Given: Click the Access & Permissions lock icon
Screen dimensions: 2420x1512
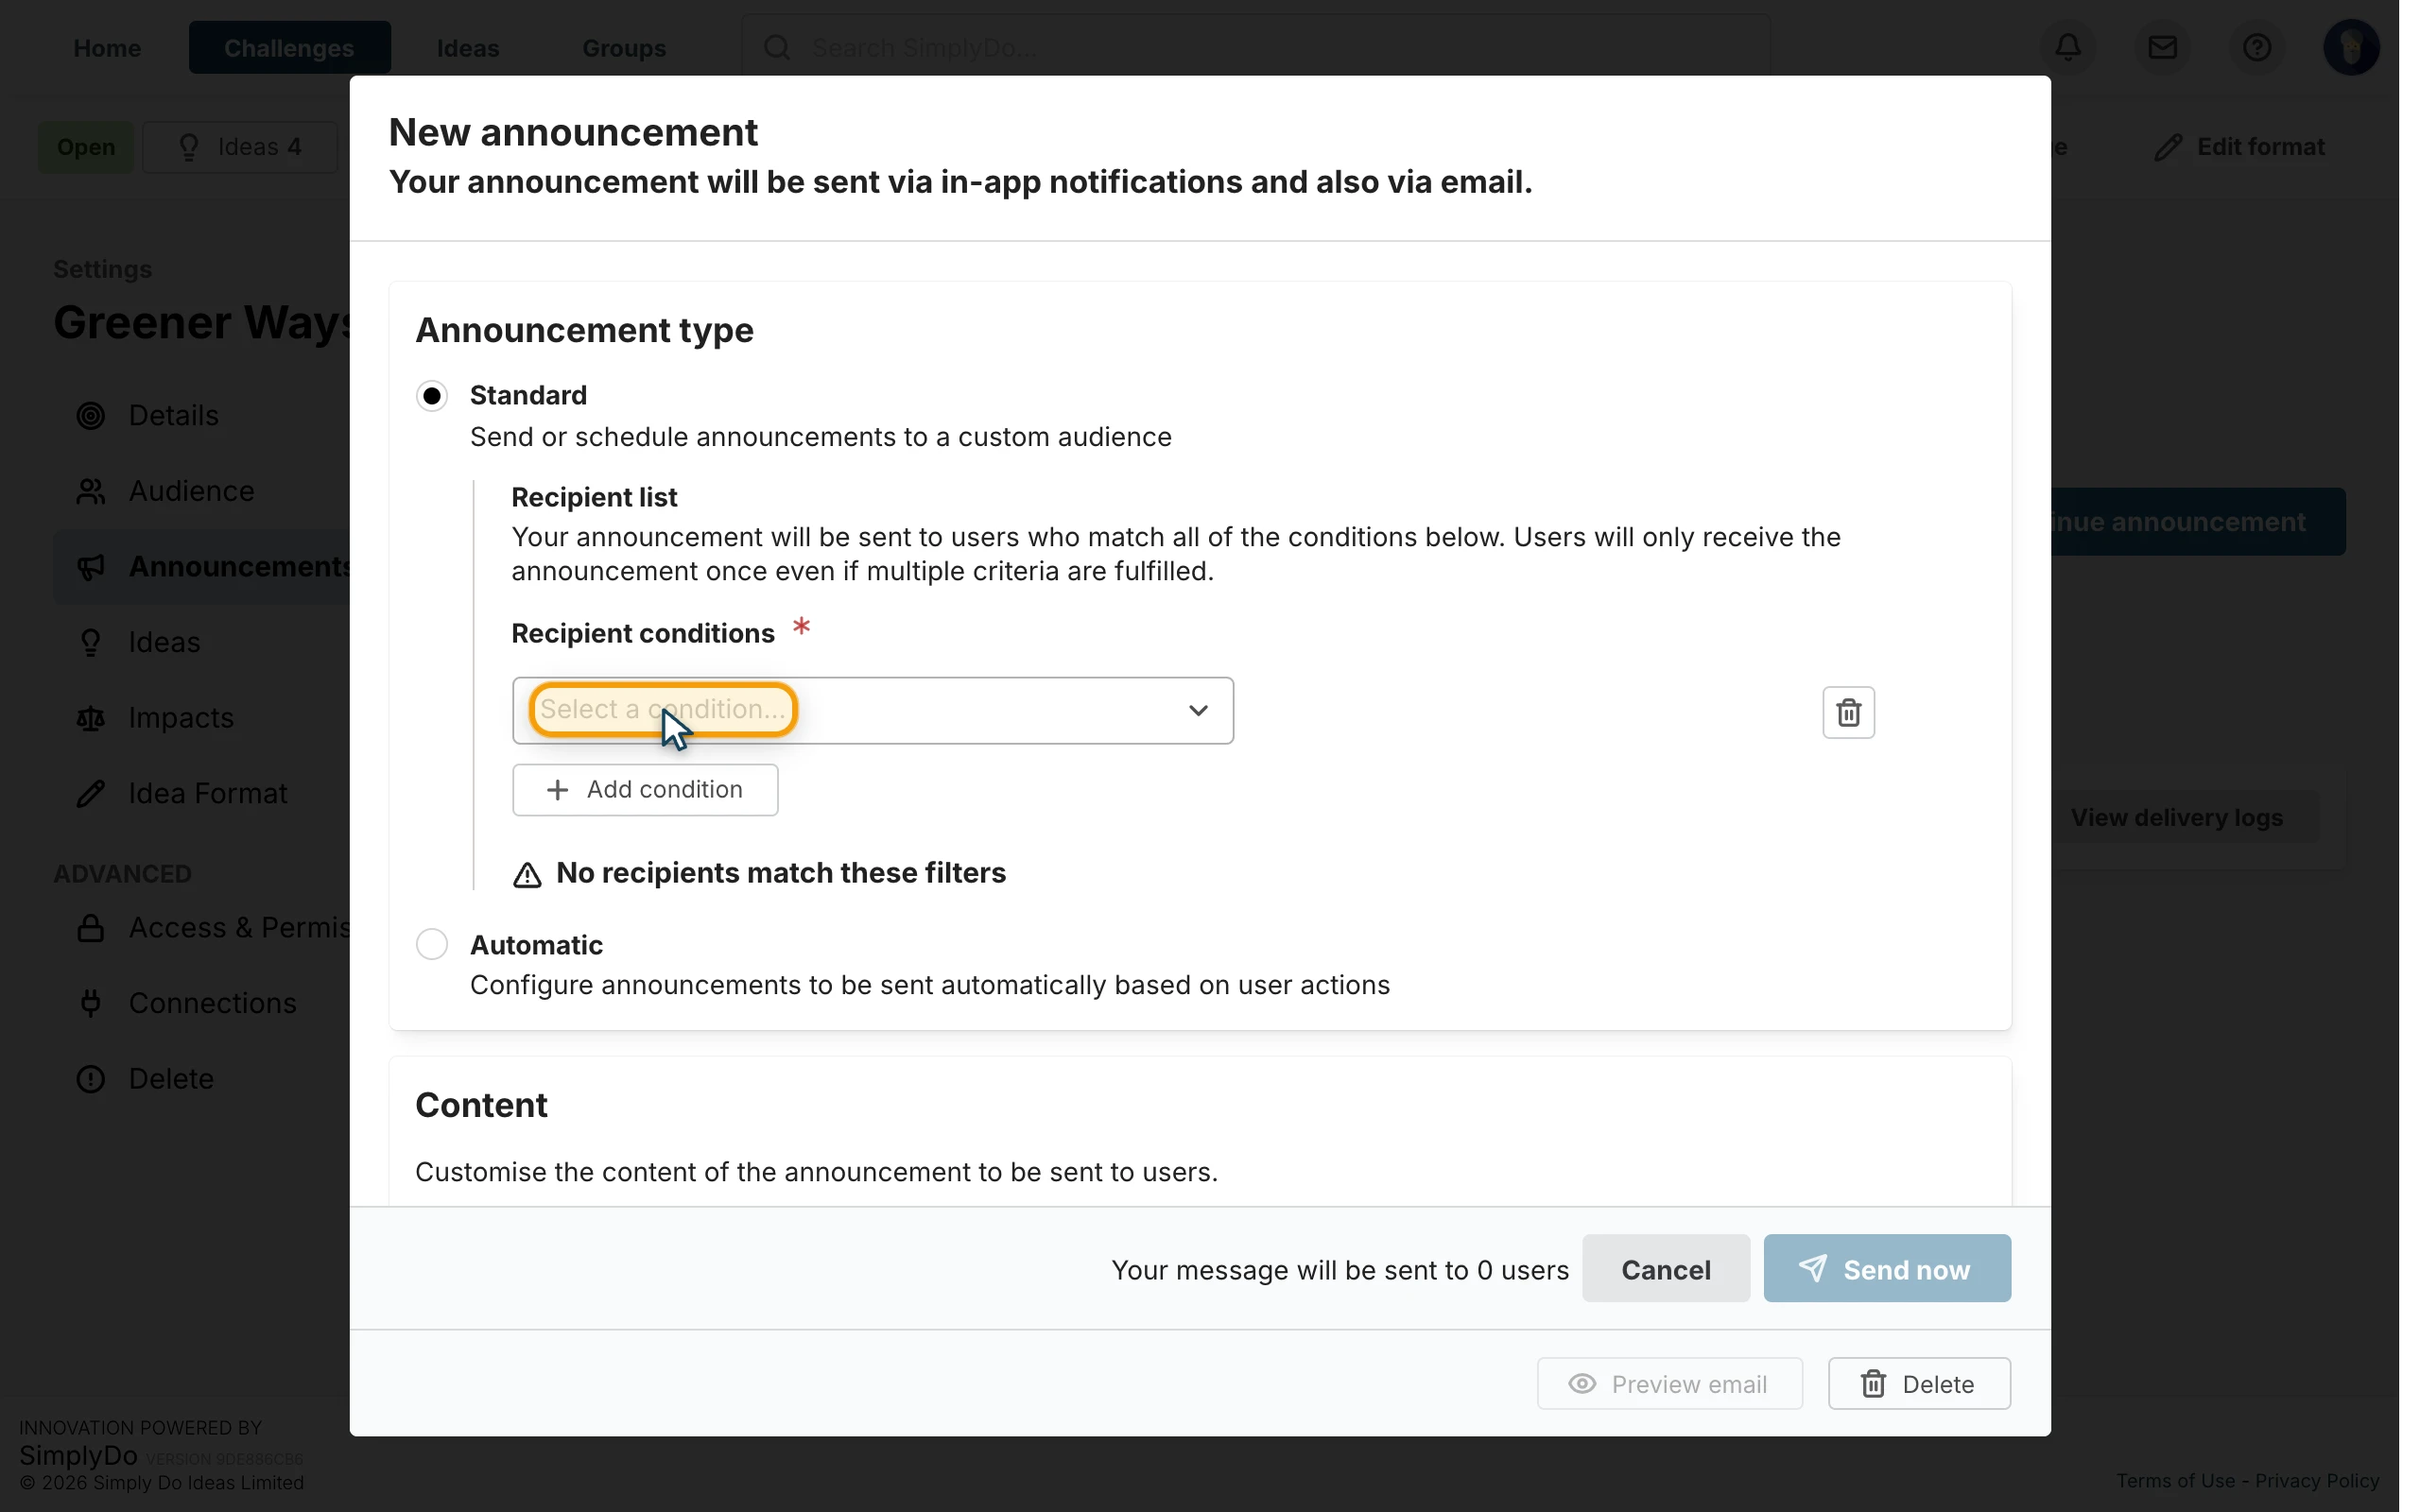Looking at the screenshot, I should point(91,928).
